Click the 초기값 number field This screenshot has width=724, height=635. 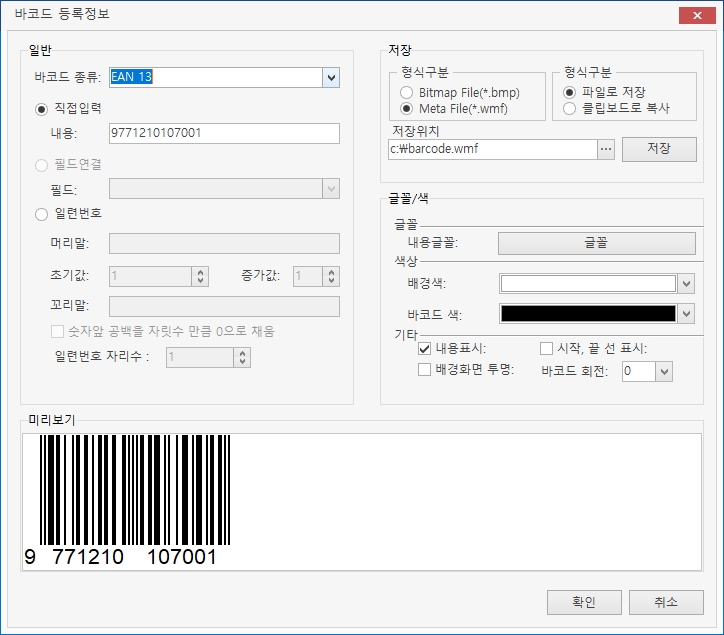point(151,276)
